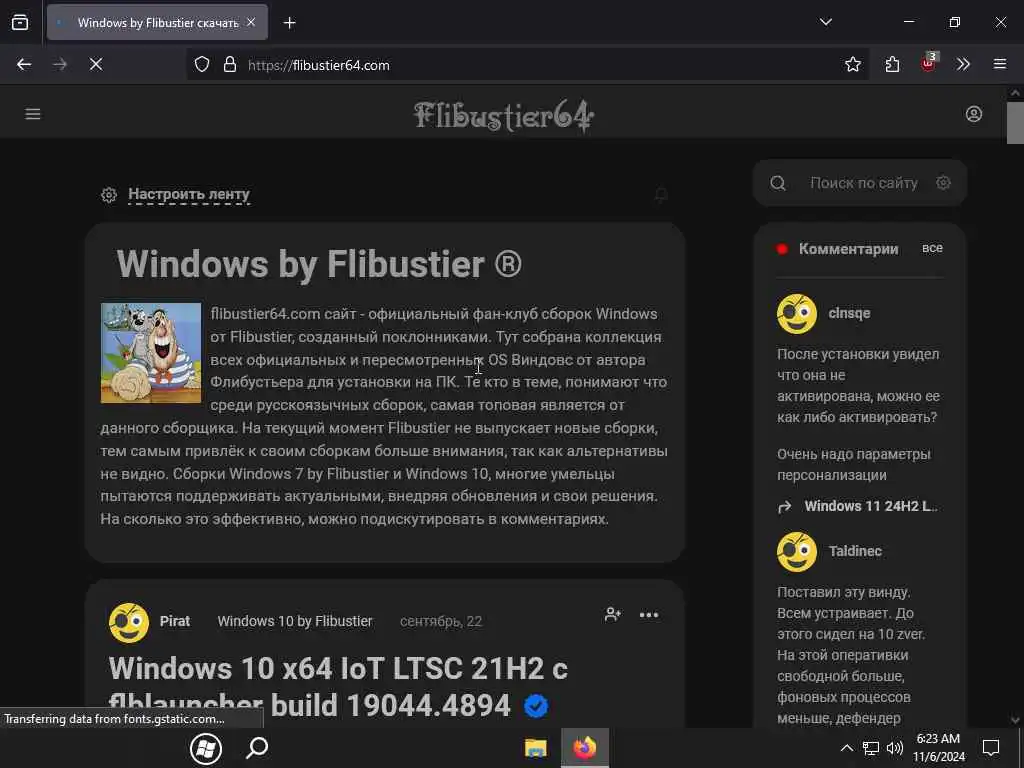
Task: Subscribe to author with add-user icon
Action: click(613, 615)
